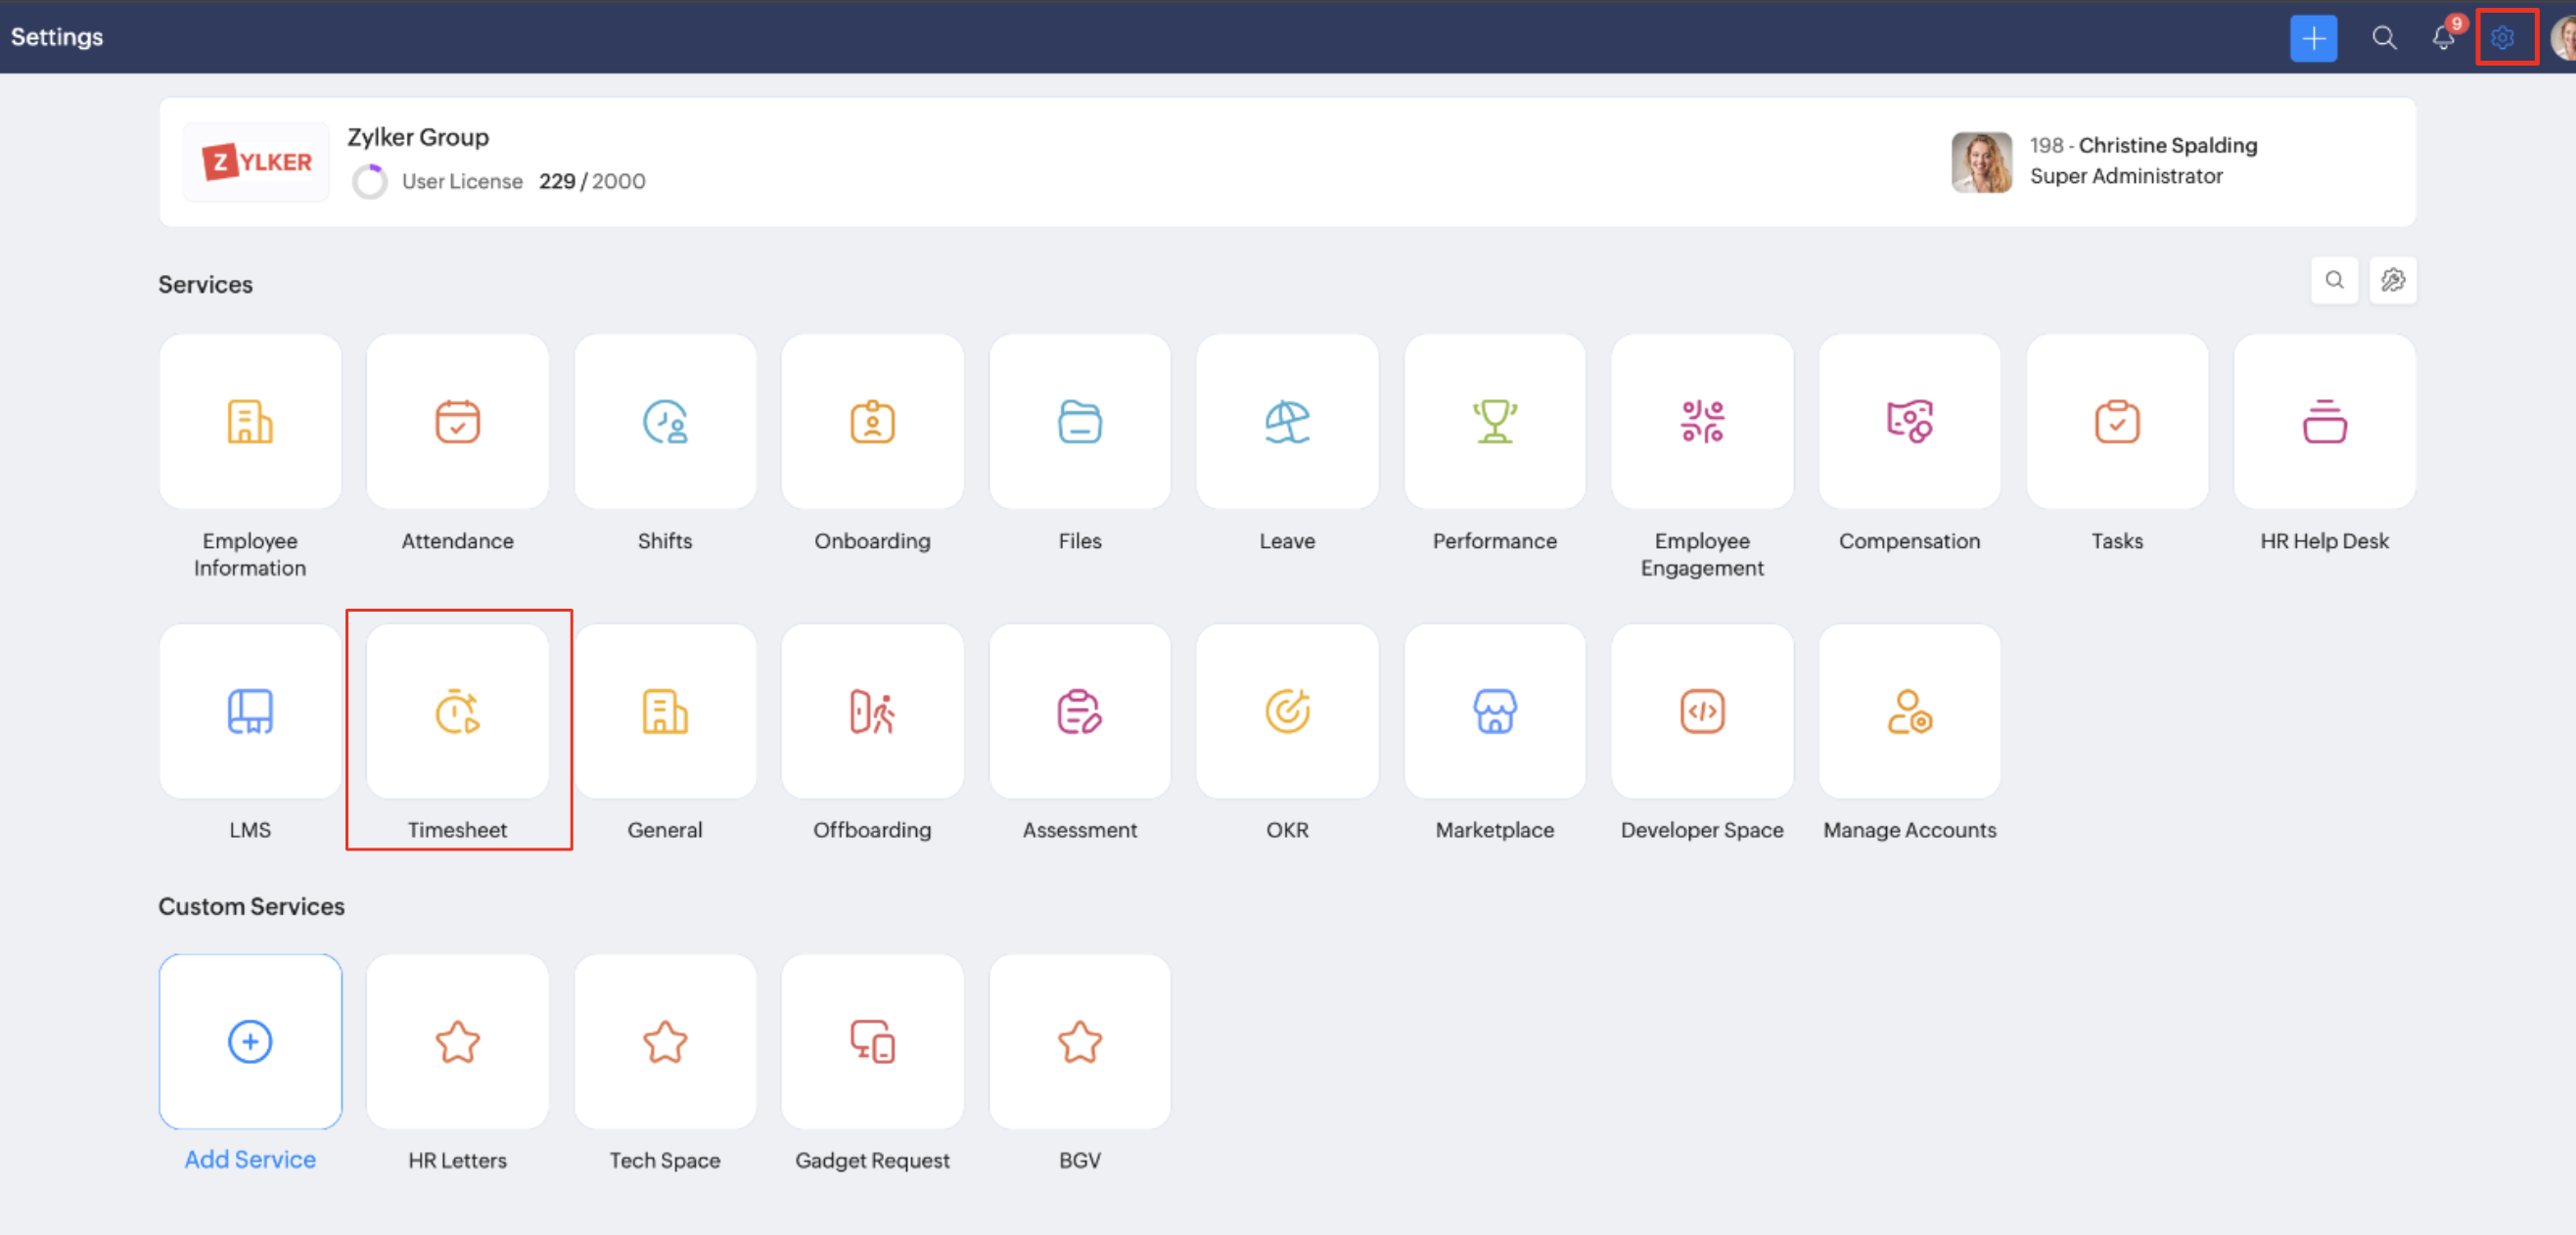Open notifications bell with 9 badge
This screenshot has width=2576, height=1235.
(x=2442, y=38)
